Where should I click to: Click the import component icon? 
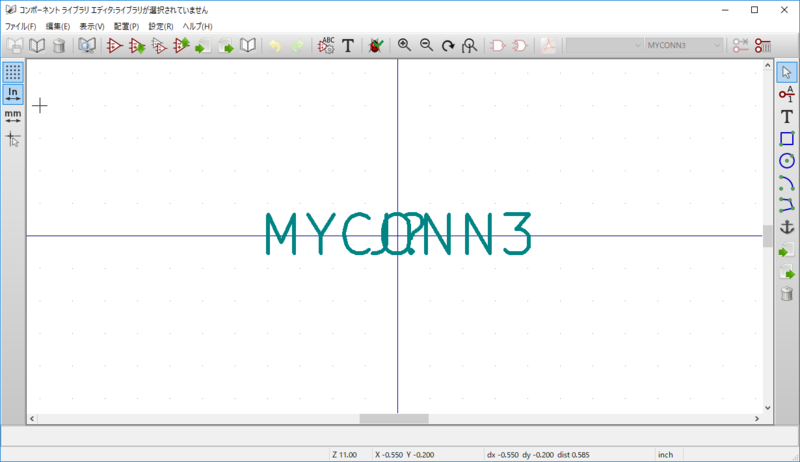click(x=203, y=45)
